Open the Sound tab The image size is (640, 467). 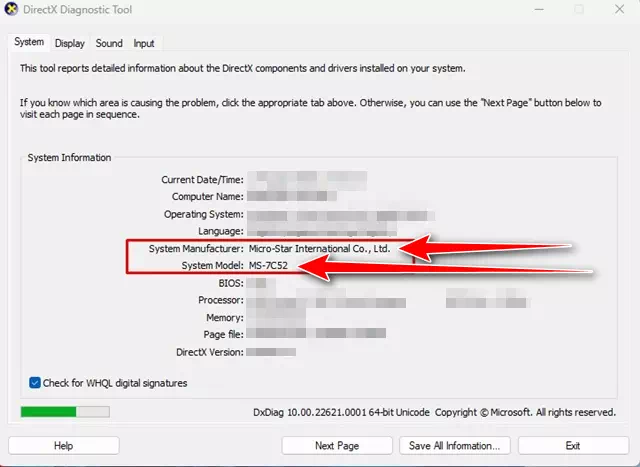point(109,43)
